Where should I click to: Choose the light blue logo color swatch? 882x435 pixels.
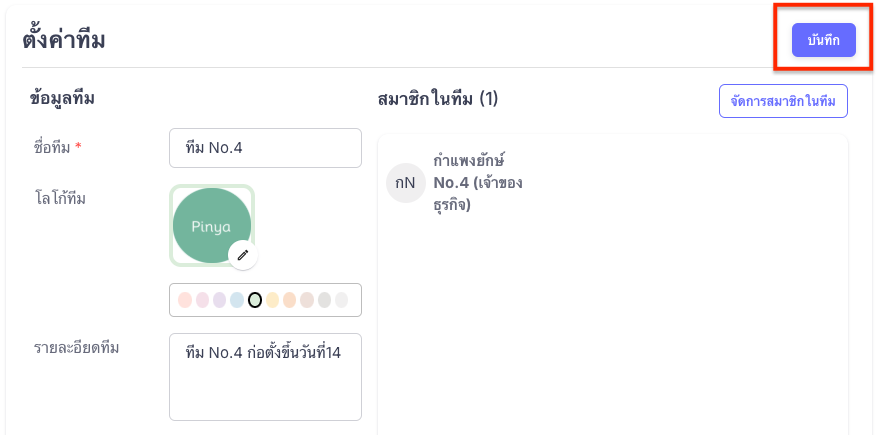237,300
